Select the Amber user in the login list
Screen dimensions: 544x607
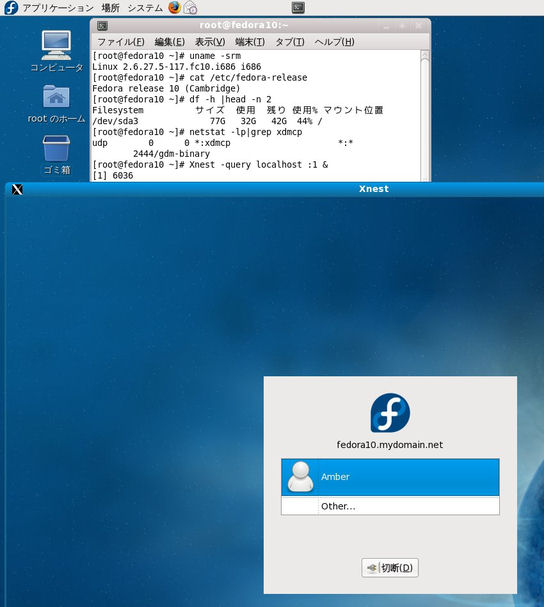tap(390, 477)
